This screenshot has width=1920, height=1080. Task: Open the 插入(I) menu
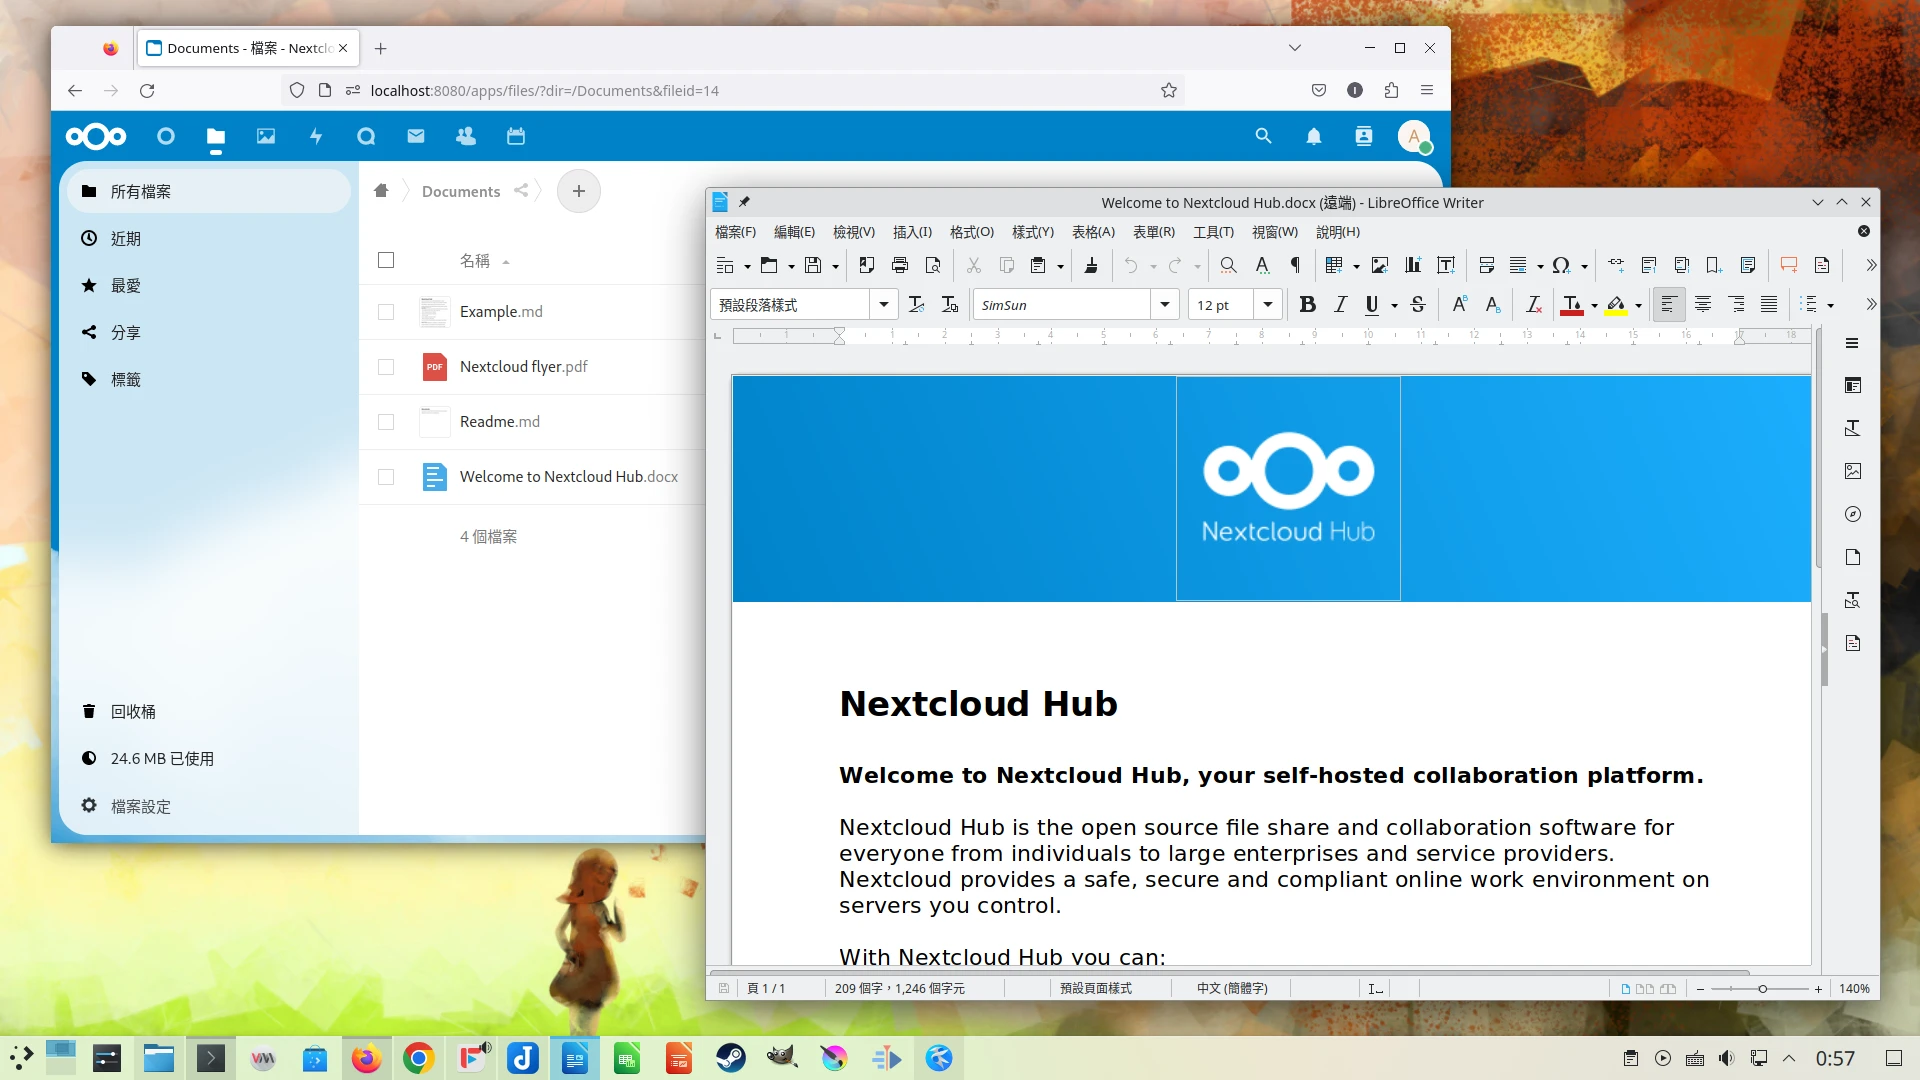pyautogui.click(x=911, y=232)
